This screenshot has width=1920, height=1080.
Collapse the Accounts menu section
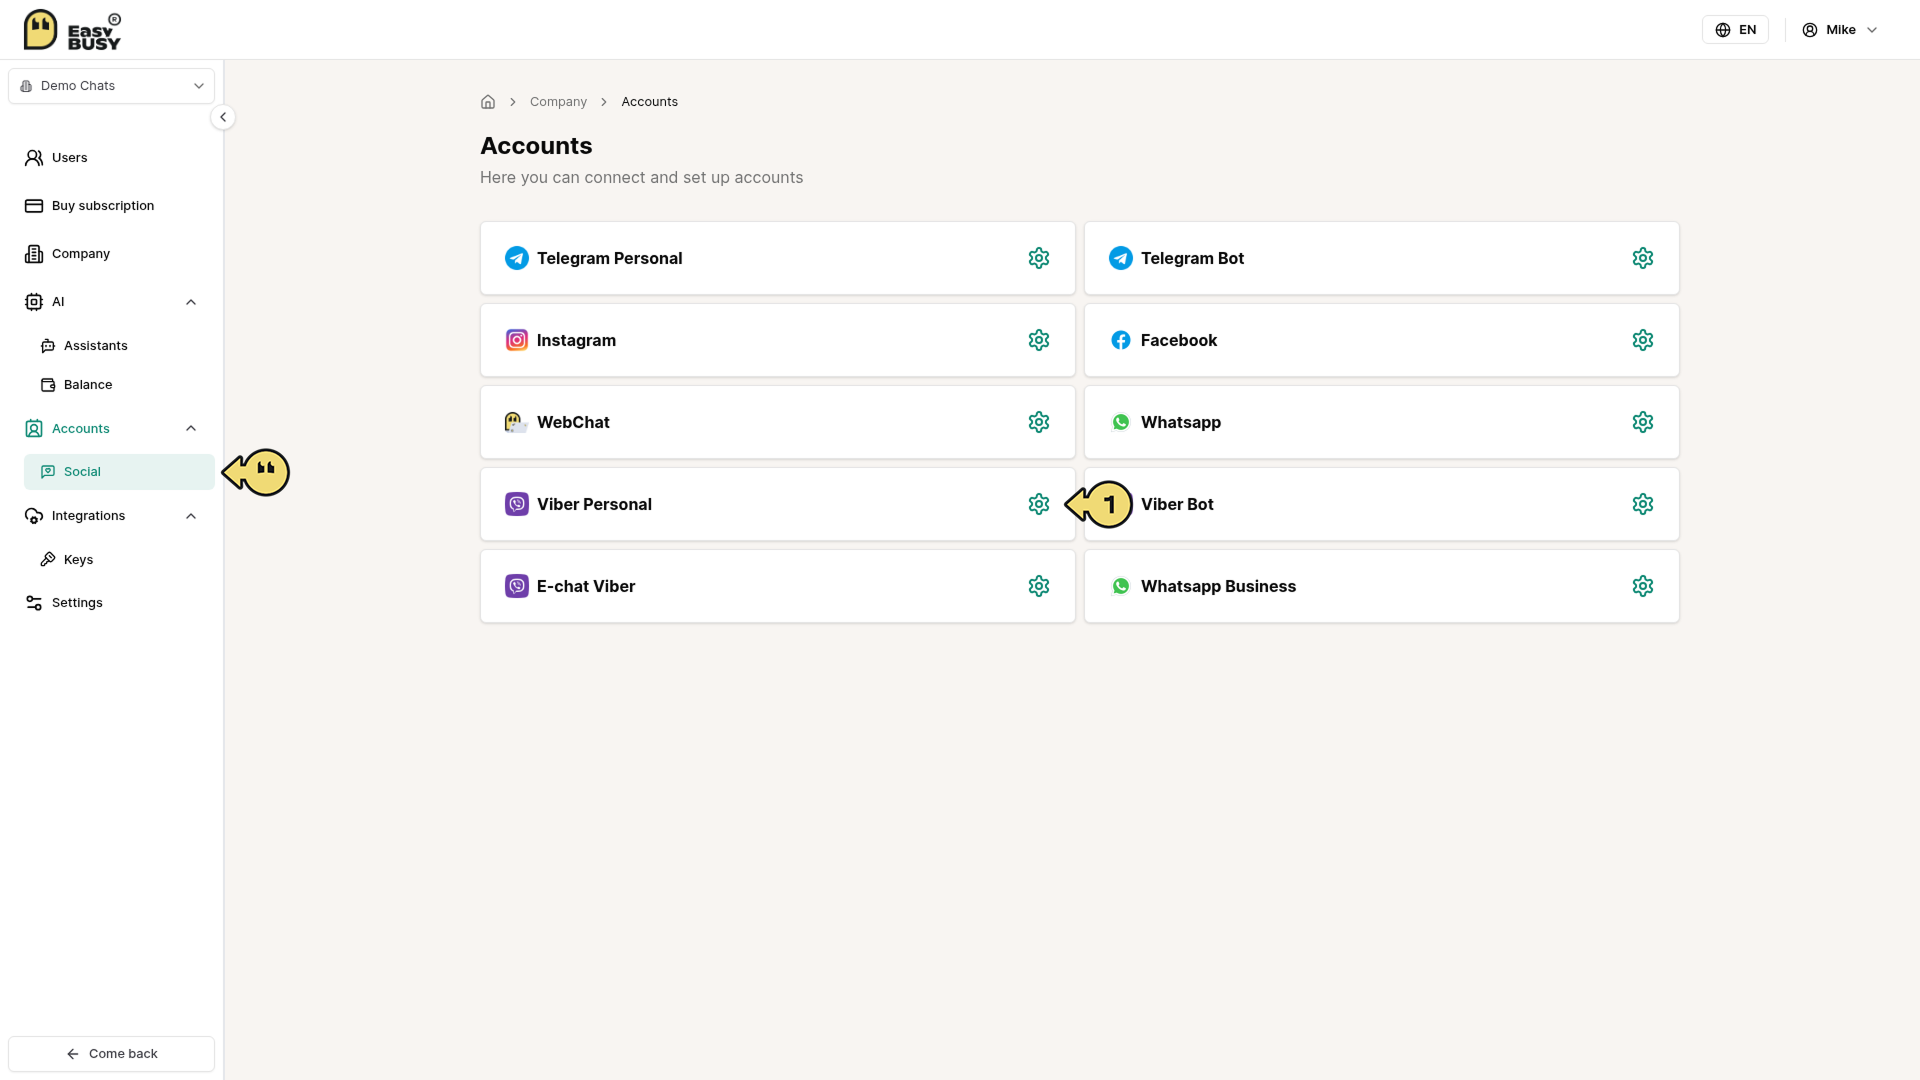tap(191, 428)
